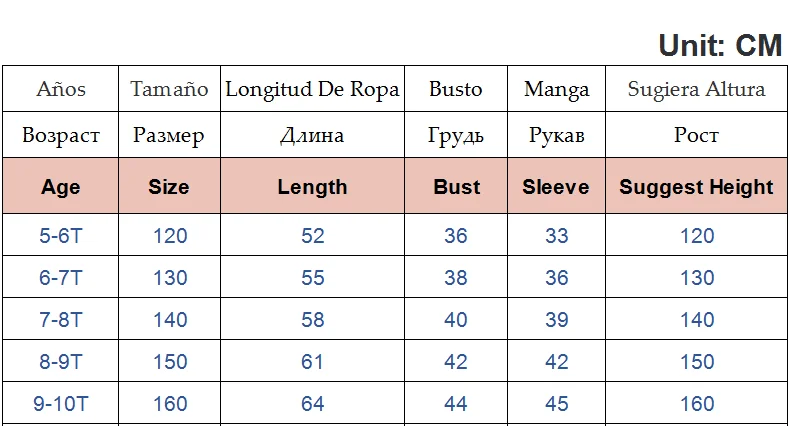Image resolution: width=790 pixels, height=426 pixels.
Task: Click the "Suggest Height" column header
Action: coord(696,187)
